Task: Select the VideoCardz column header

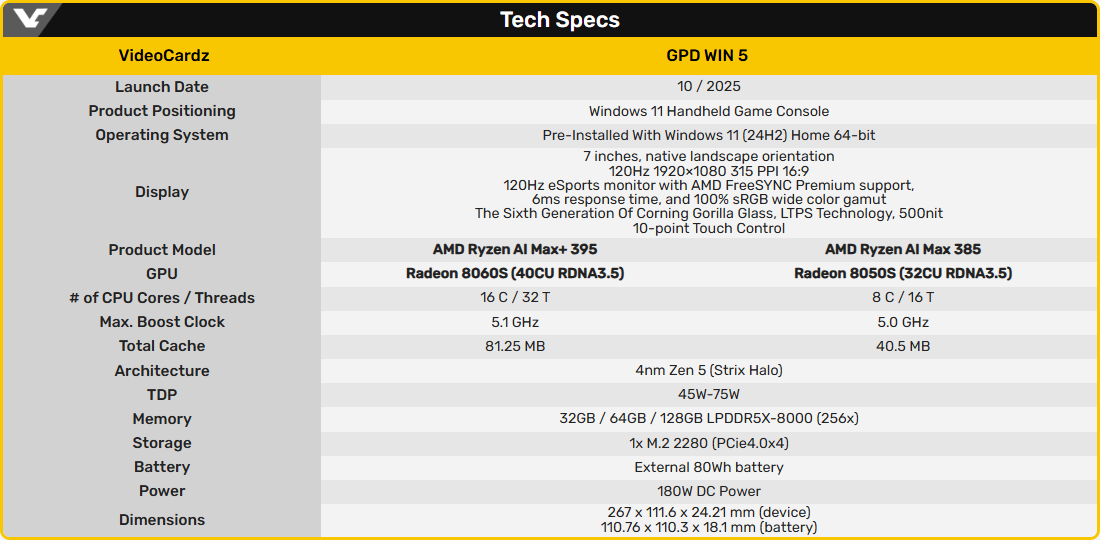Action: pyautogui.click(x=163, y=56)
